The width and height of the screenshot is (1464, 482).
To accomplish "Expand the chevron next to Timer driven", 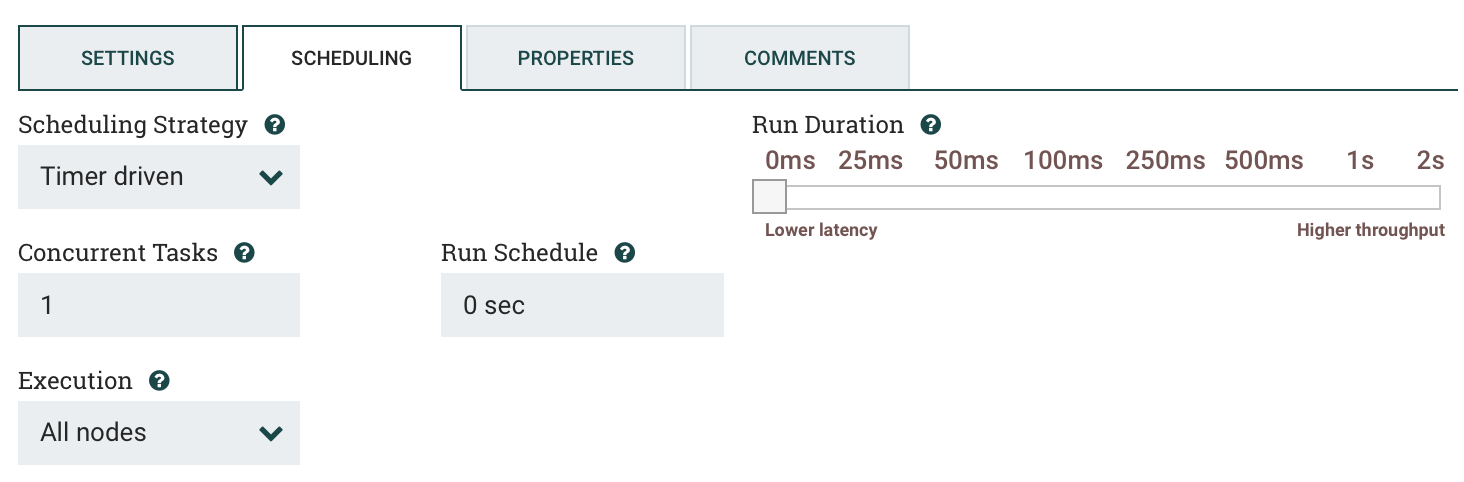I will click(x=271, y=178).
